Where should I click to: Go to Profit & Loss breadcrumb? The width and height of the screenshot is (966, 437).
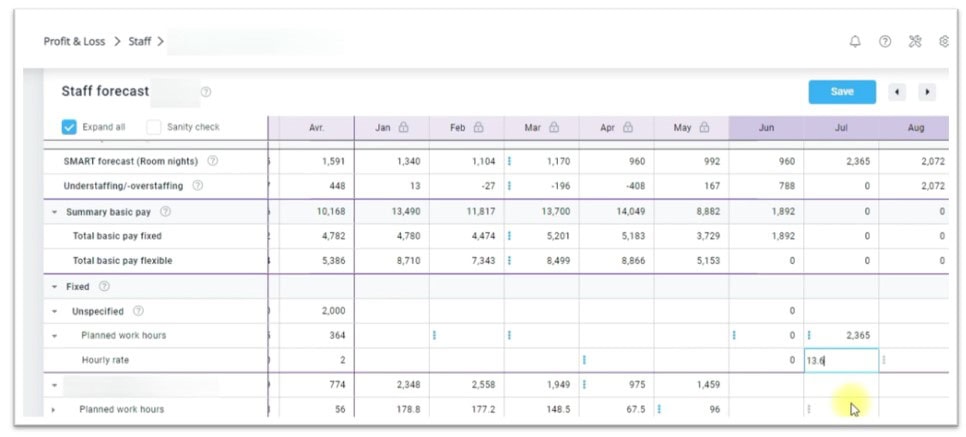[74, 41]
